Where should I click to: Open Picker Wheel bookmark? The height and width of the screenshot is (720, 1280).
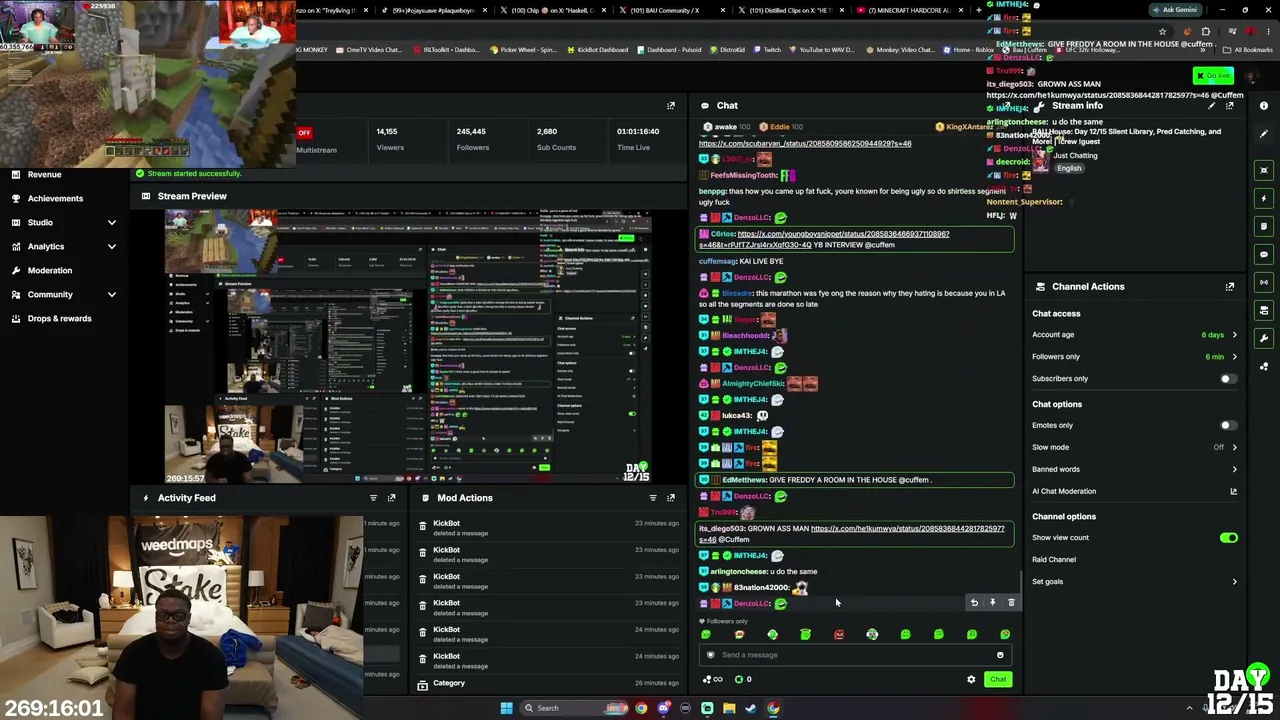click(x=523, y=50)
